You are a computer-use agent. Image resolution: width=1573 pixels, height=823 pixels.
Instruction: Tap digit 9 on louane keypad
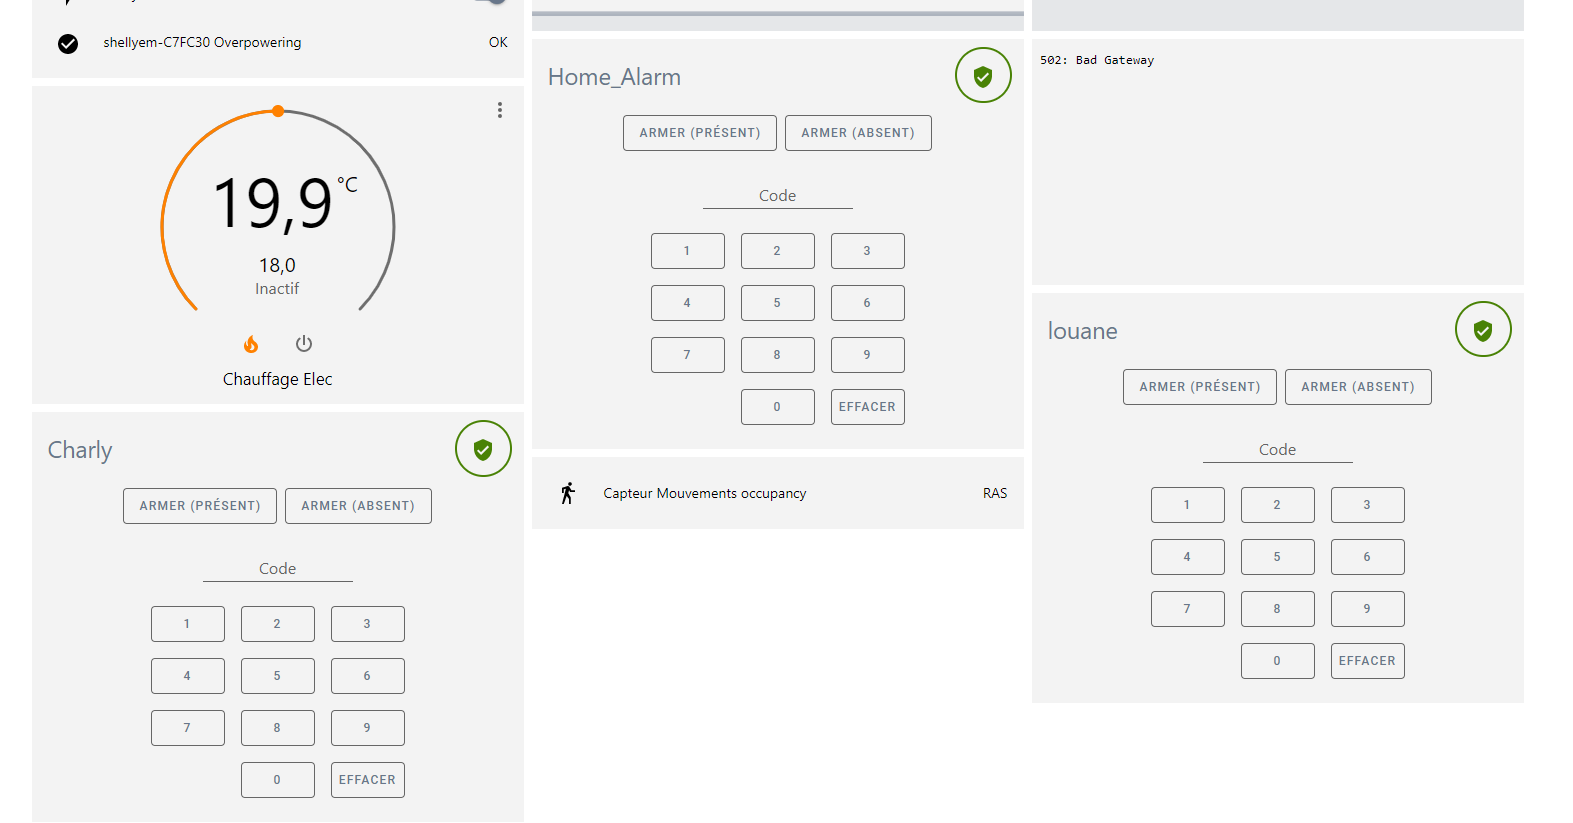point(1368,609)
